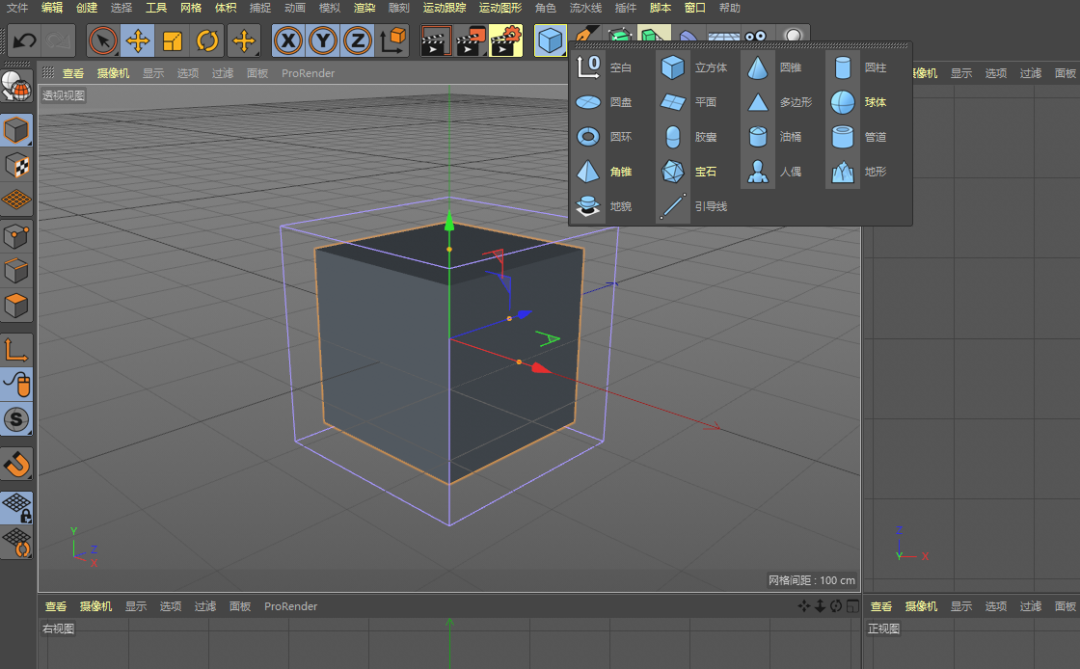
Task: Add a 人偶 figure primitive
Action: (x=773, y=172)
